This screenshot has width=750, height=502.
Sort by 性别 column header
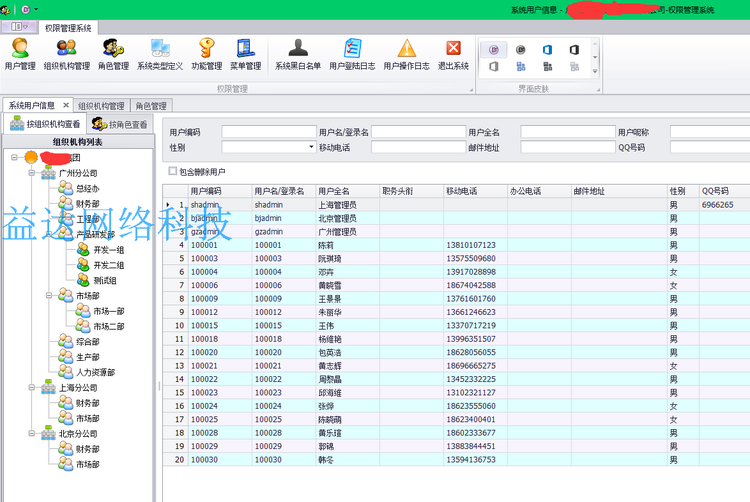(x=683, y=191)
